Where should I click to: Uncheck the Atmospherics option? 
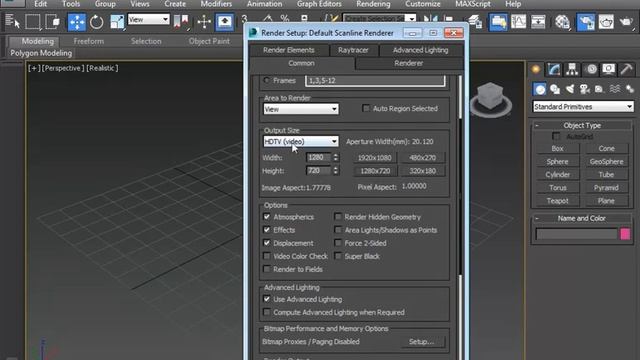(x=267, y=217)
